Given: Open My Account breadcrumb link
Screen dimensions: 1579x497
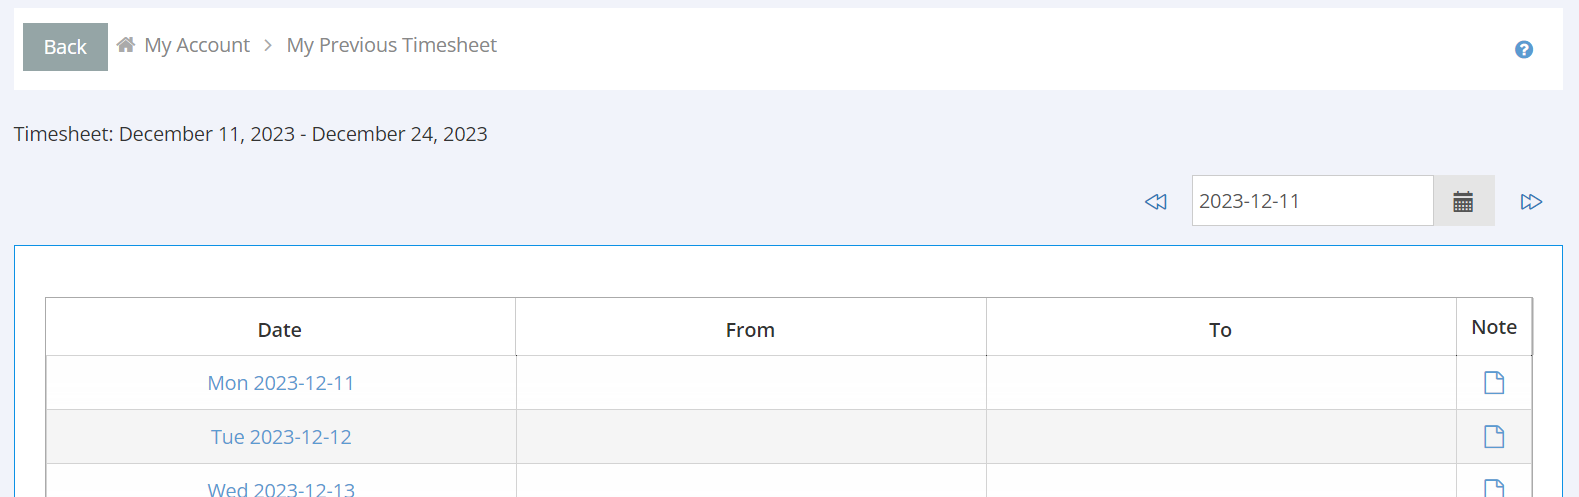Looking at the screenshot, I should [197, 45].
